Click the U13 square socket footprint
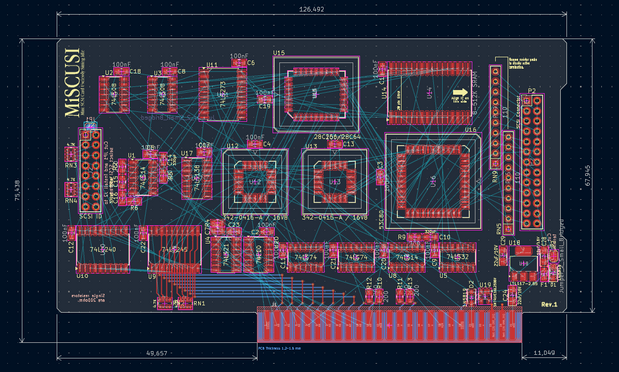Viewport: 619px width, 372px height. click(x=335, y=182)
